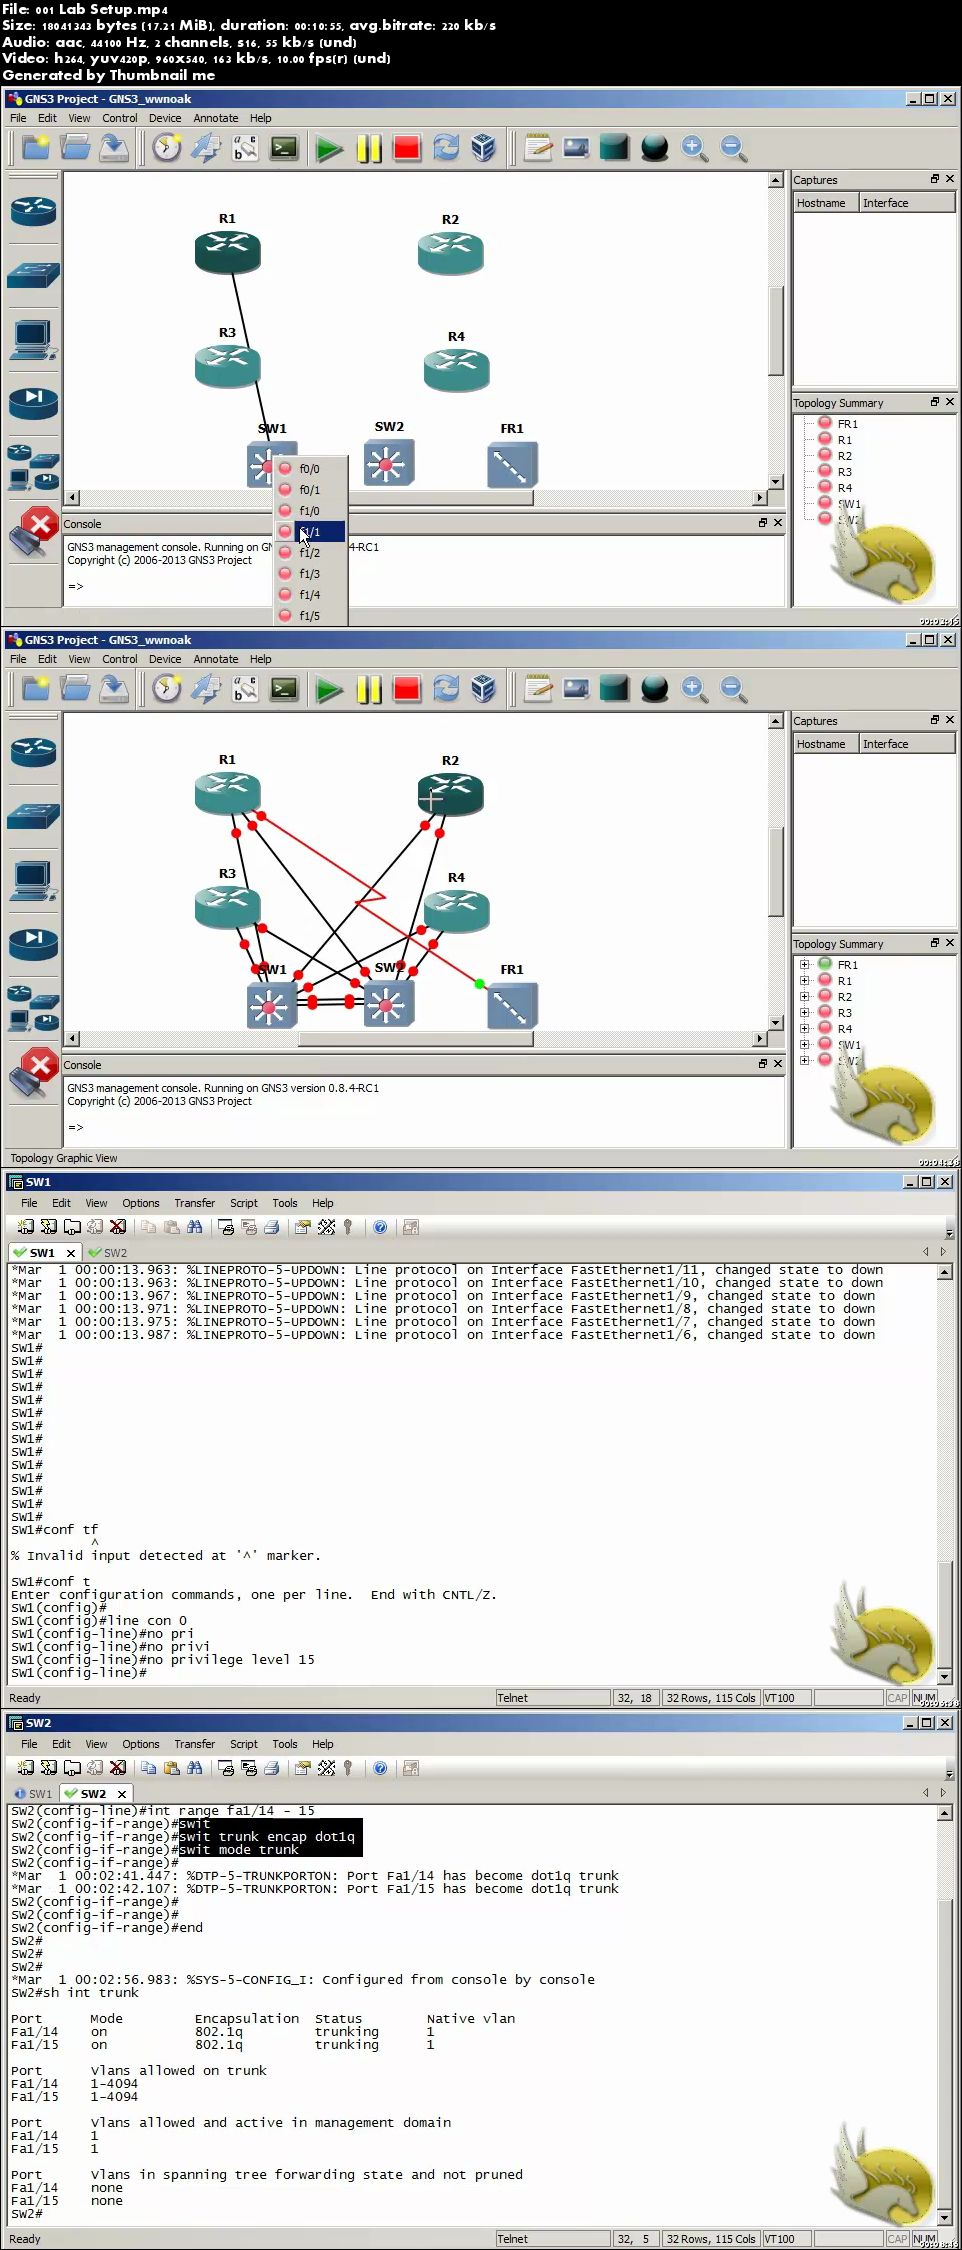Click Connect icon in SW1 terminal toolbar
This screenshot has height=2250, width=962.
pyautogui.click(x=26, y=1227)
